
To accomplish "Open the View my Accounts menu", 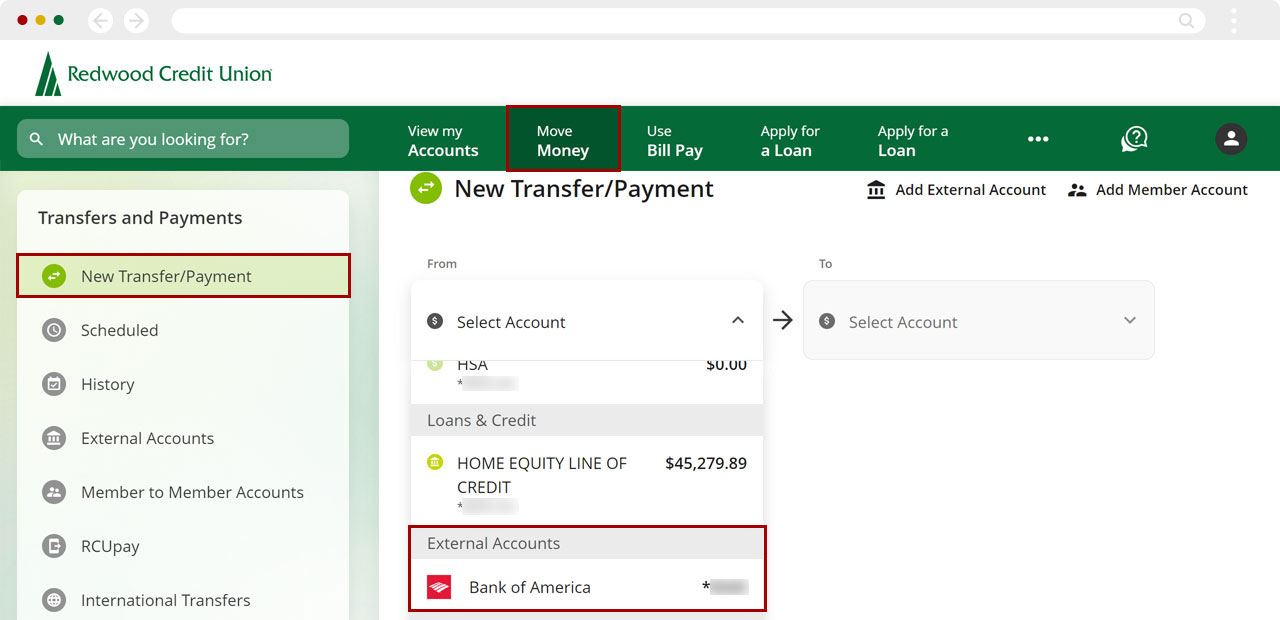I will coord(443,141).
